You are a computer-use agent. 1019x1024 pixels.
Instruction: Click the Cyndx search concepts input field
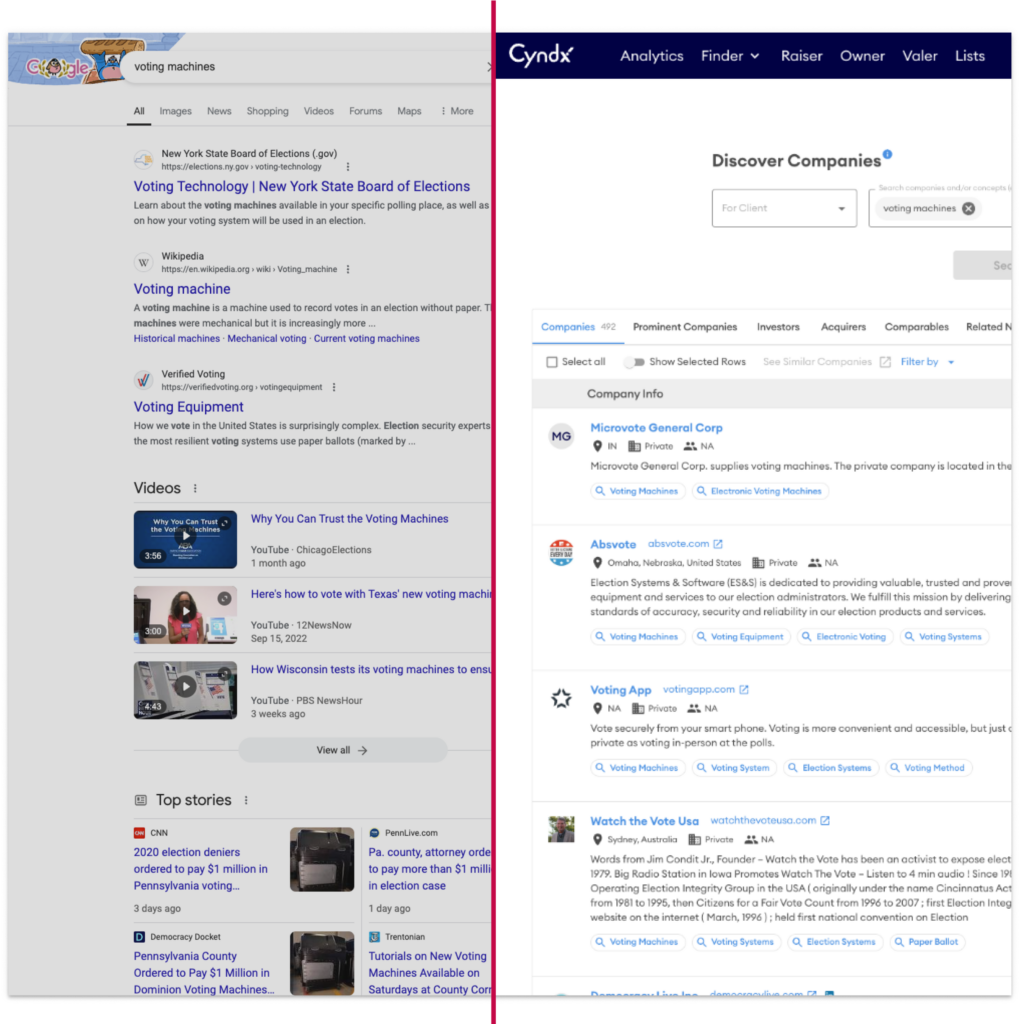[x=941, y=208]
